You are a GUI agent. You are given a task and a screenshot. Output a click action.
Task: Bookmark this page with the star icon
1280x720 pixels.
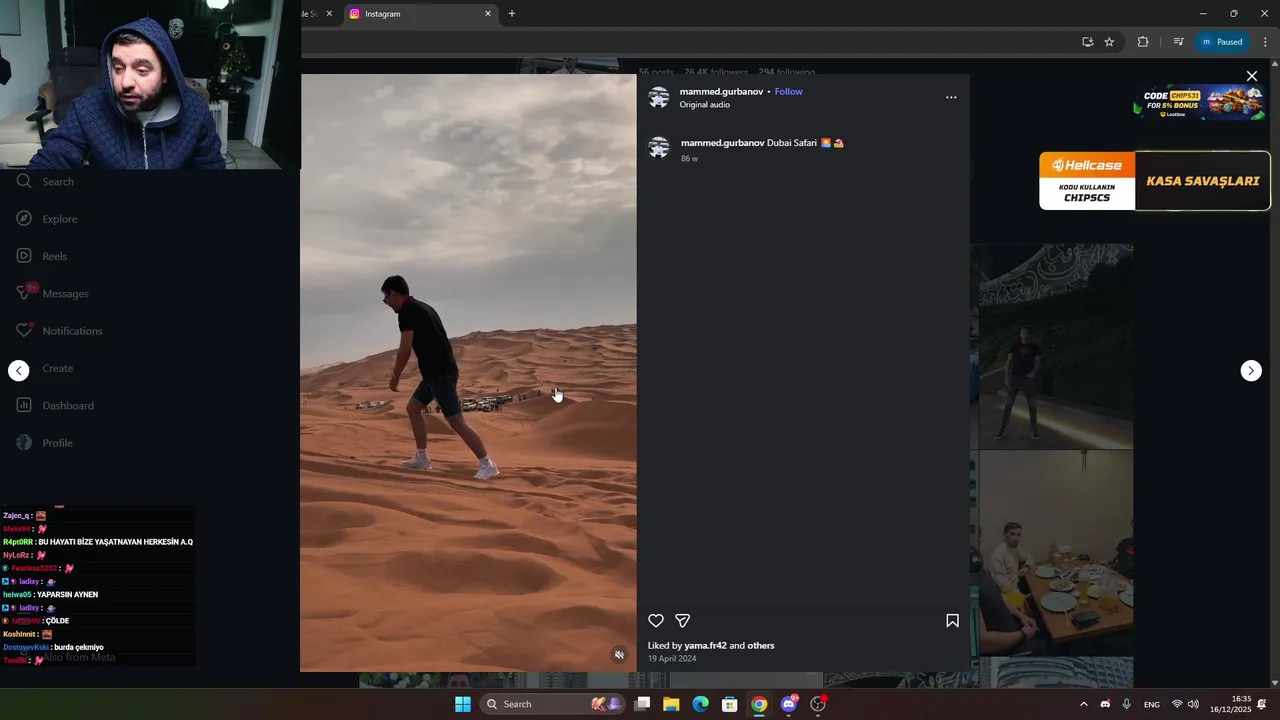point(1109,42)
